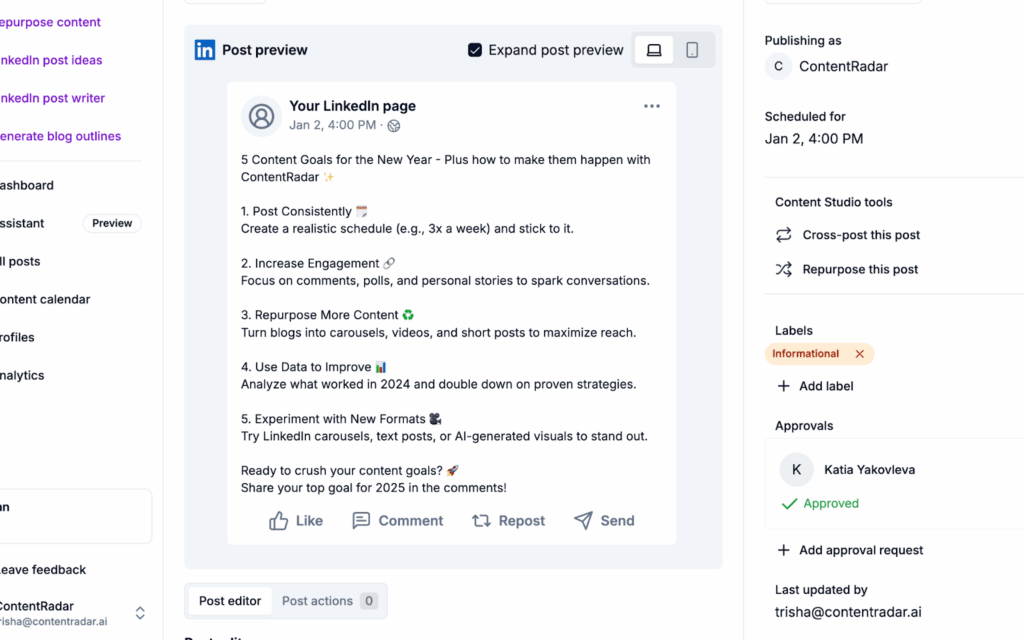Remove the Informational label with X
The width and height of the screenshot is (1024, 640).
pos(860,354)
